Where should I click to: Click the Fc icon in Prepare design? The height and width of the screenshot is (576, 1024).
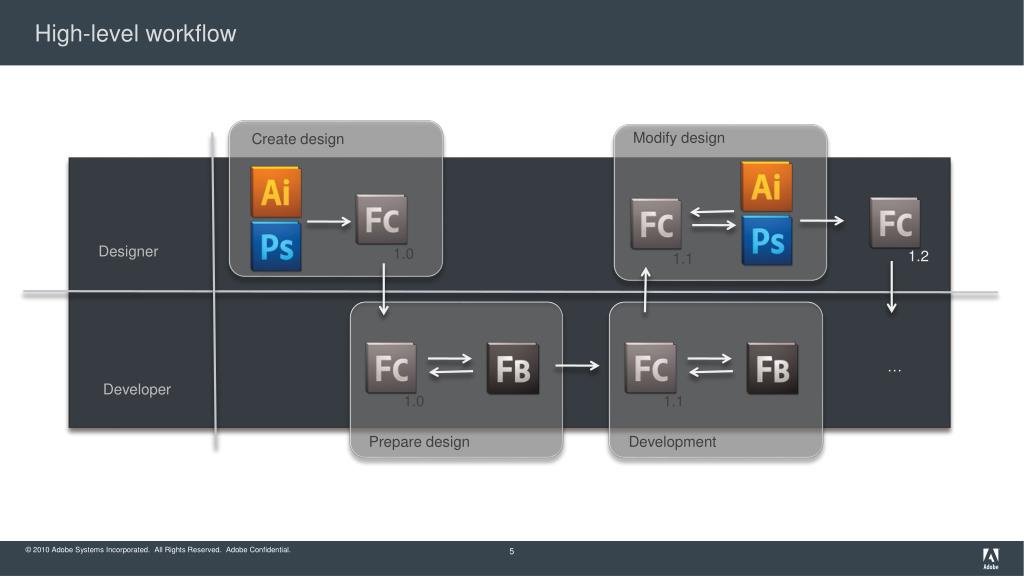click(391, 368)
